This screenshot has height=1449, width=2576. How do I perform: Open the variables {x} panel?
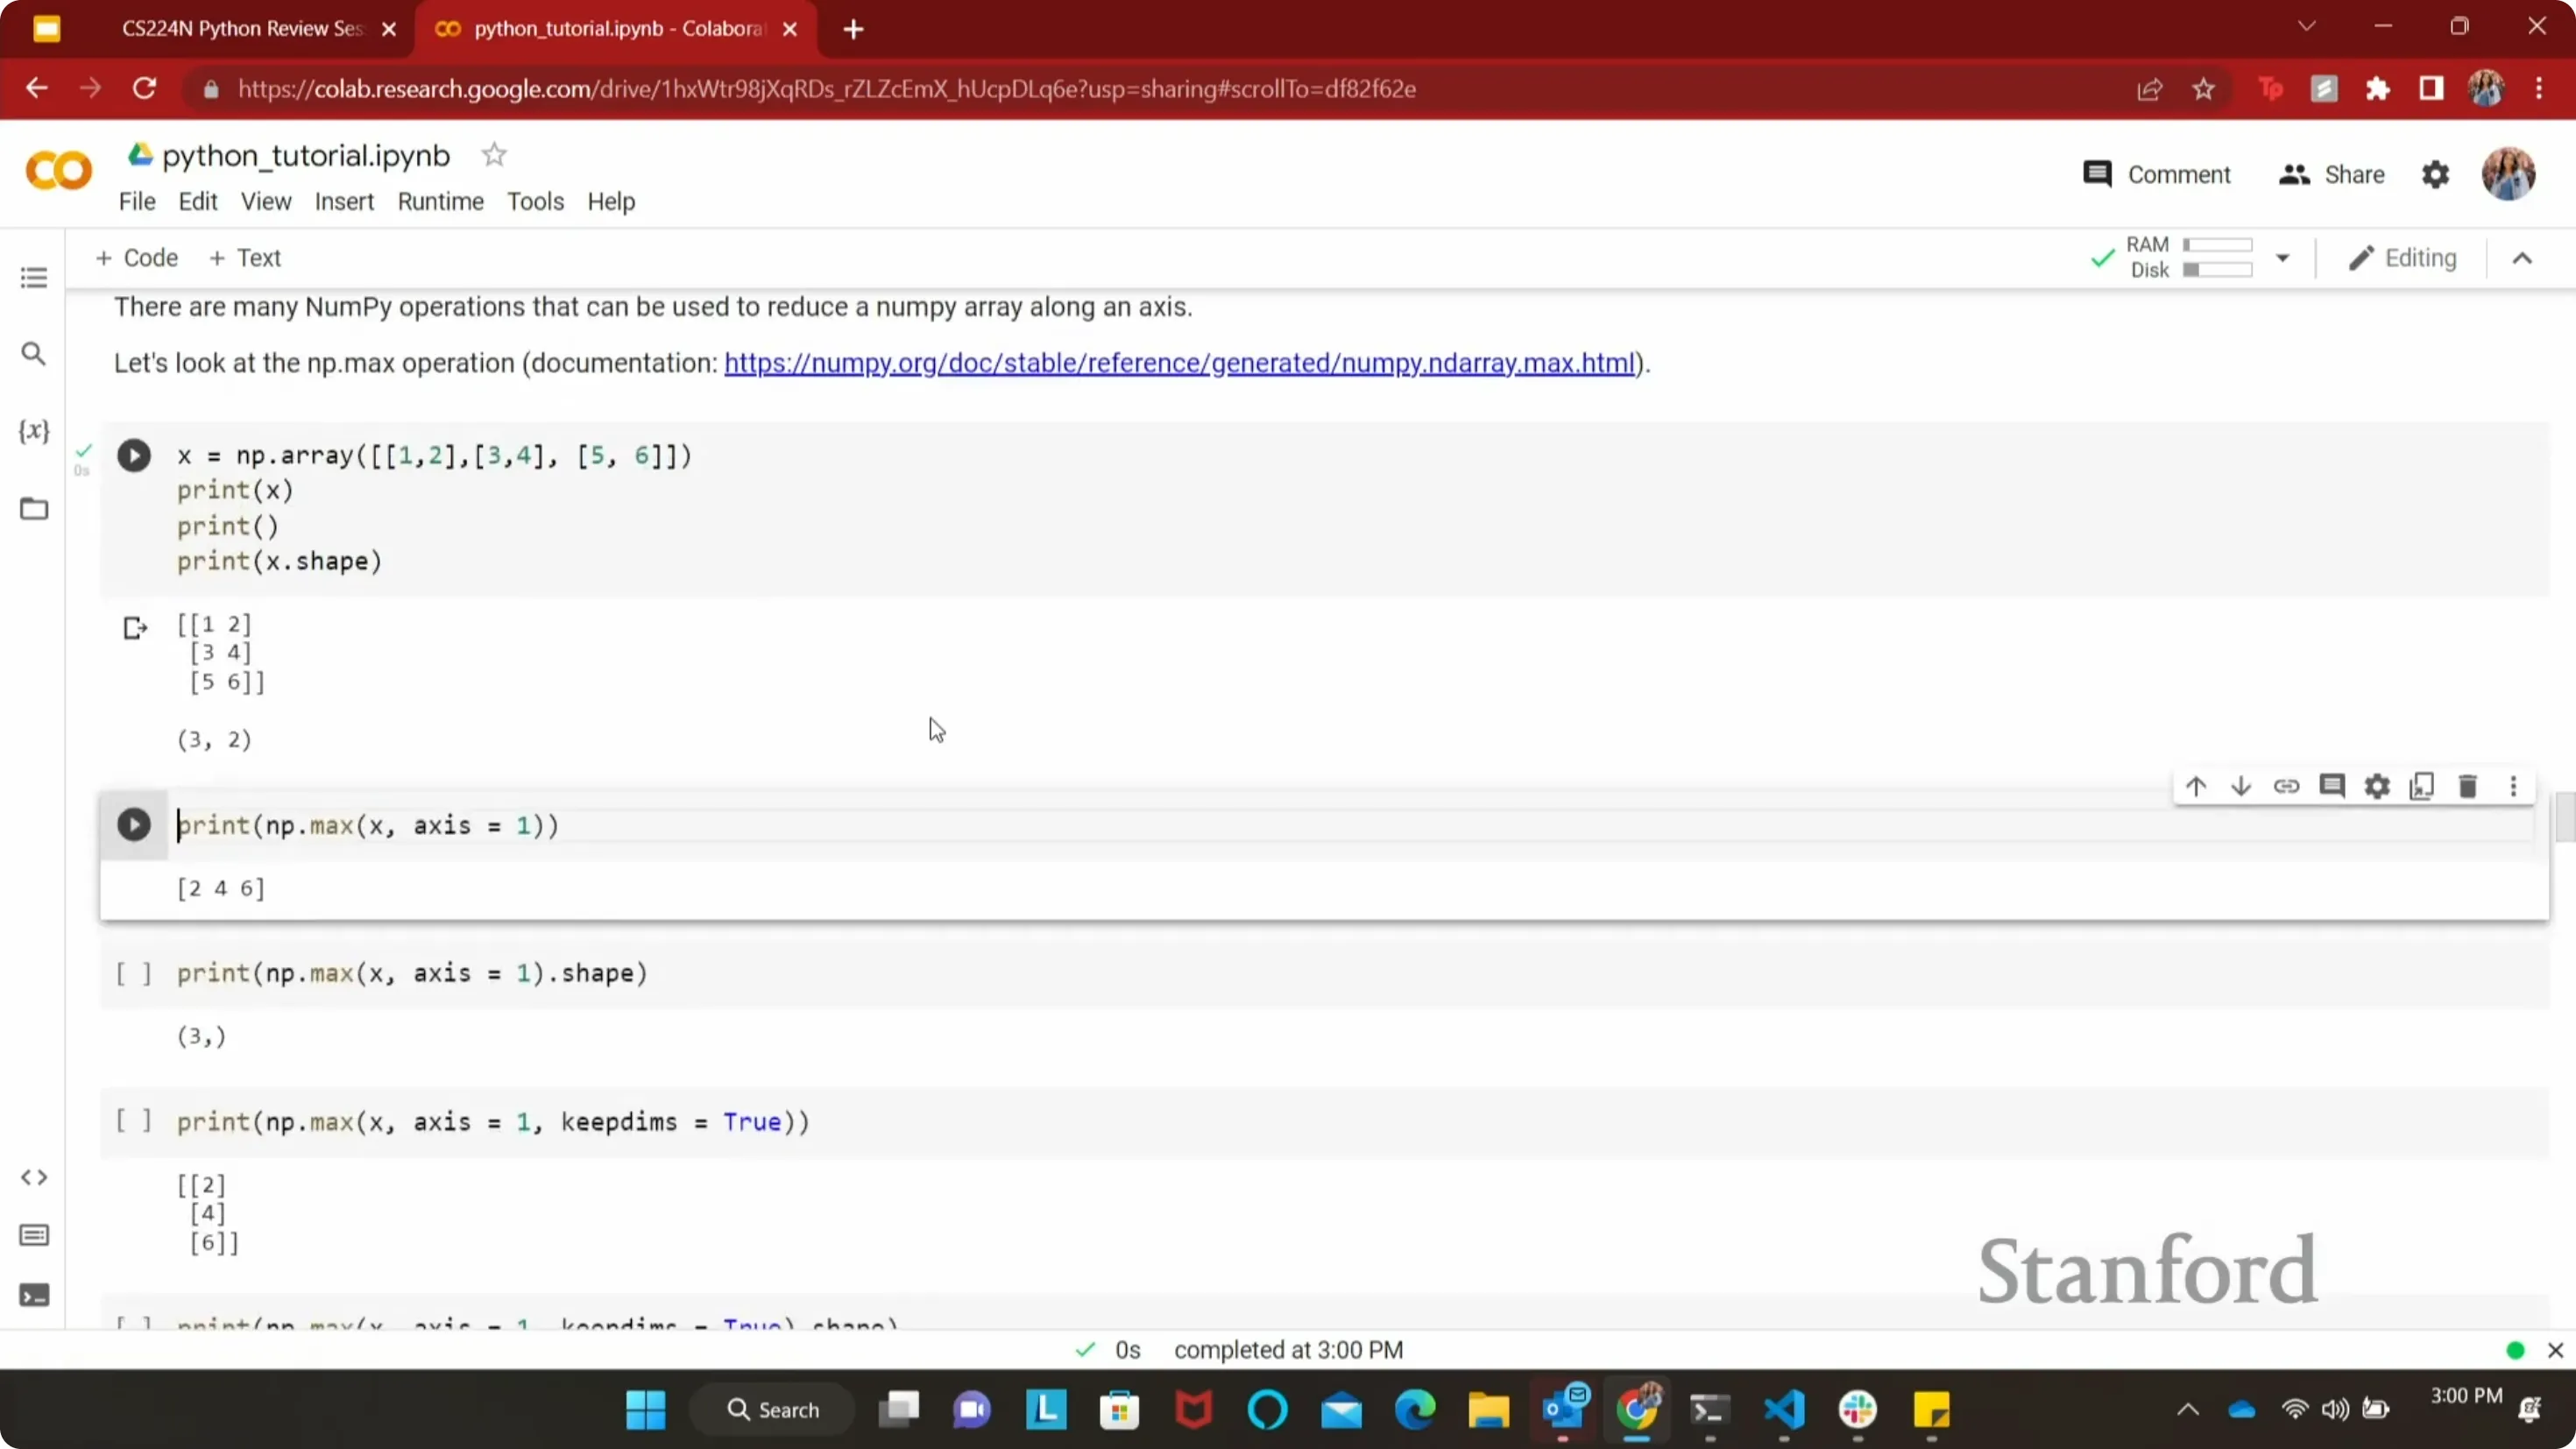34,431
